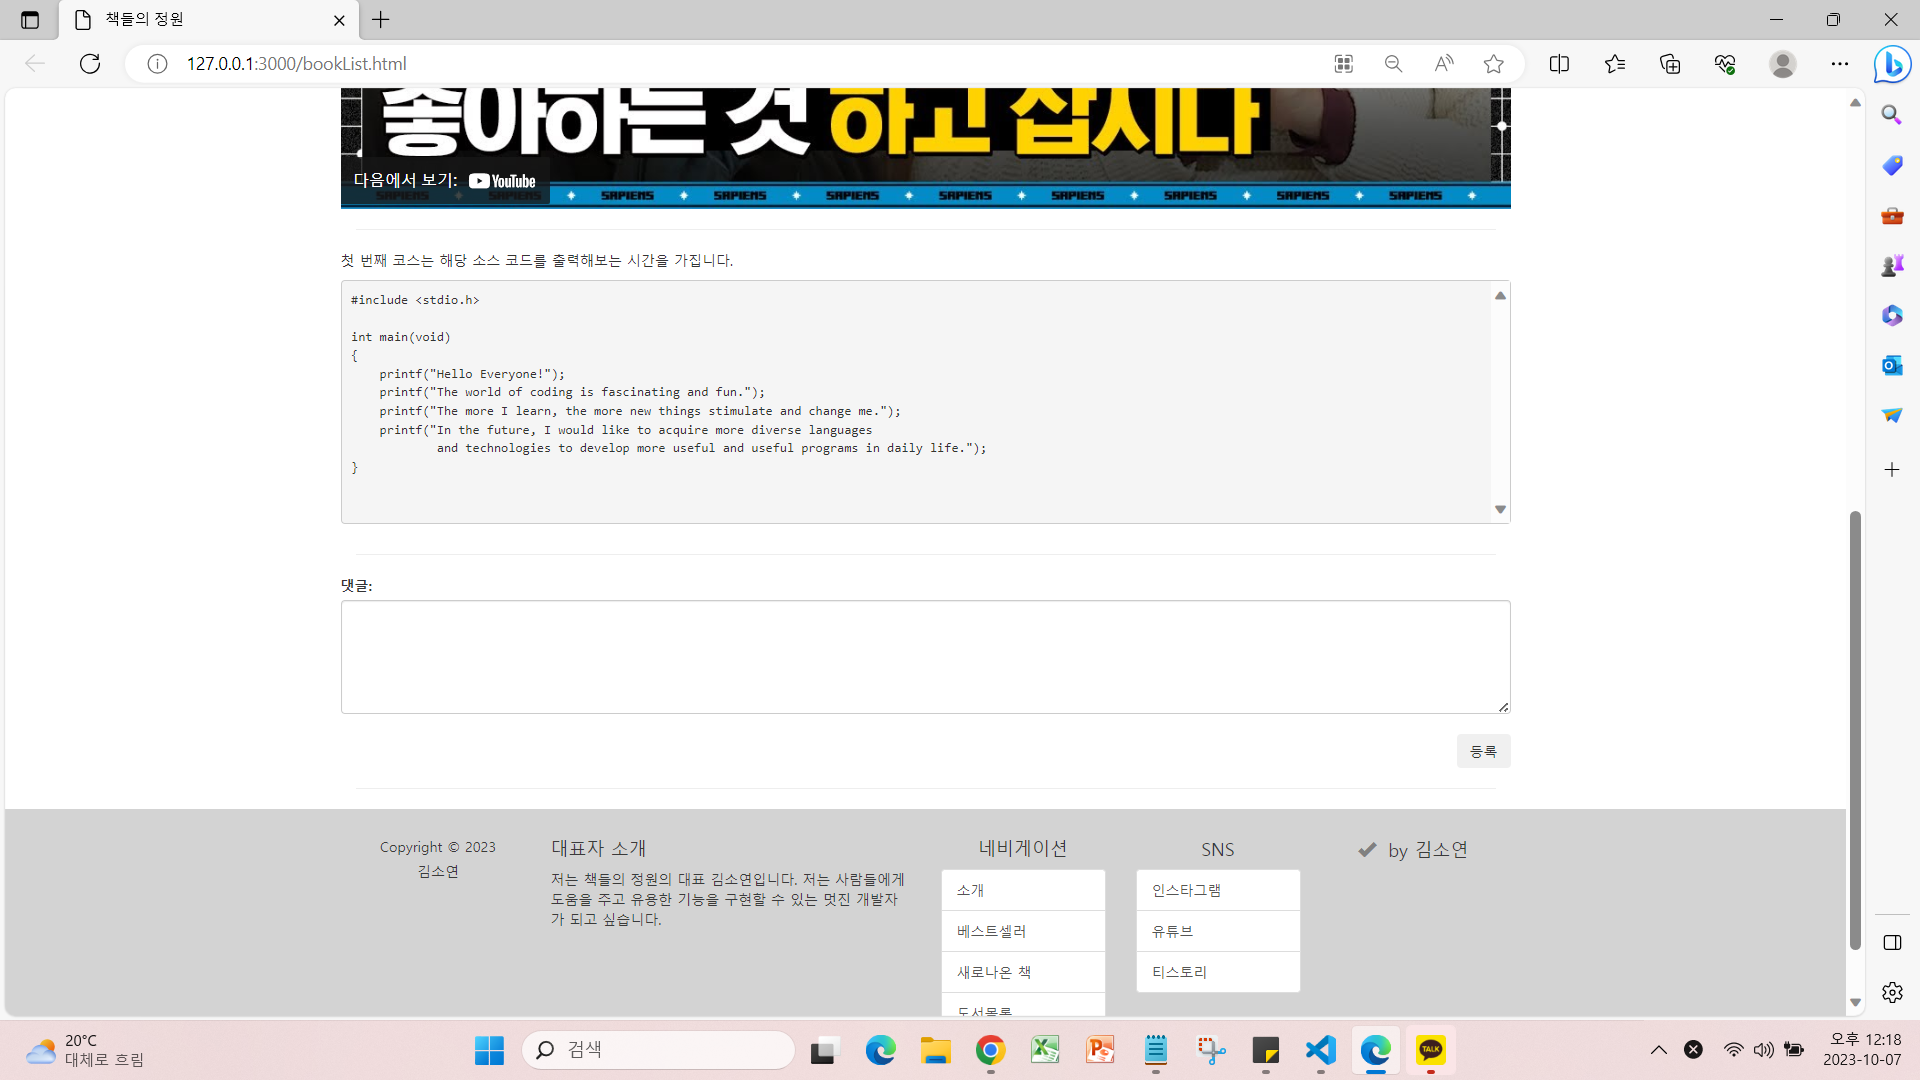Image resolution: width=1920 pixels, height=1080 pixels.
Task: Open sidebar Tools briefcase icon
Action: (1891, 215)
